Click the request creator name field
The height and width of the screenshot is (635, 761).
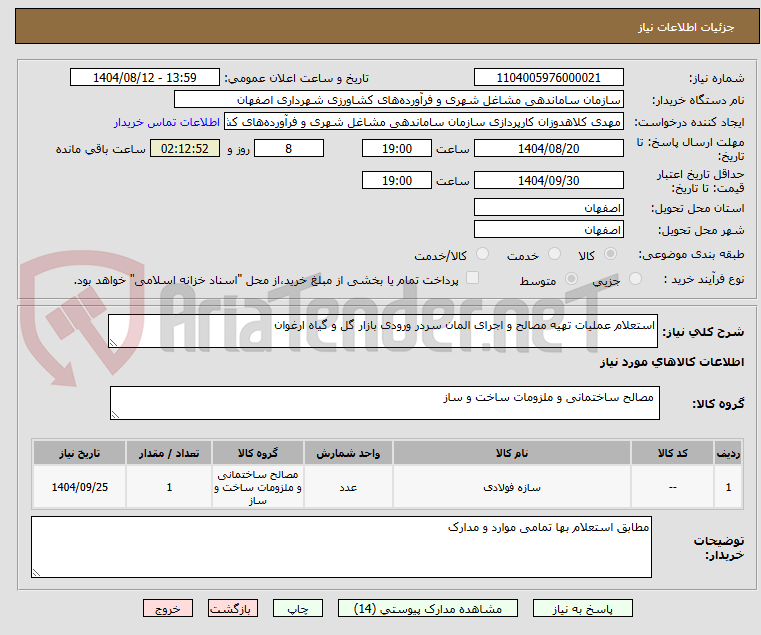[423, 122]
